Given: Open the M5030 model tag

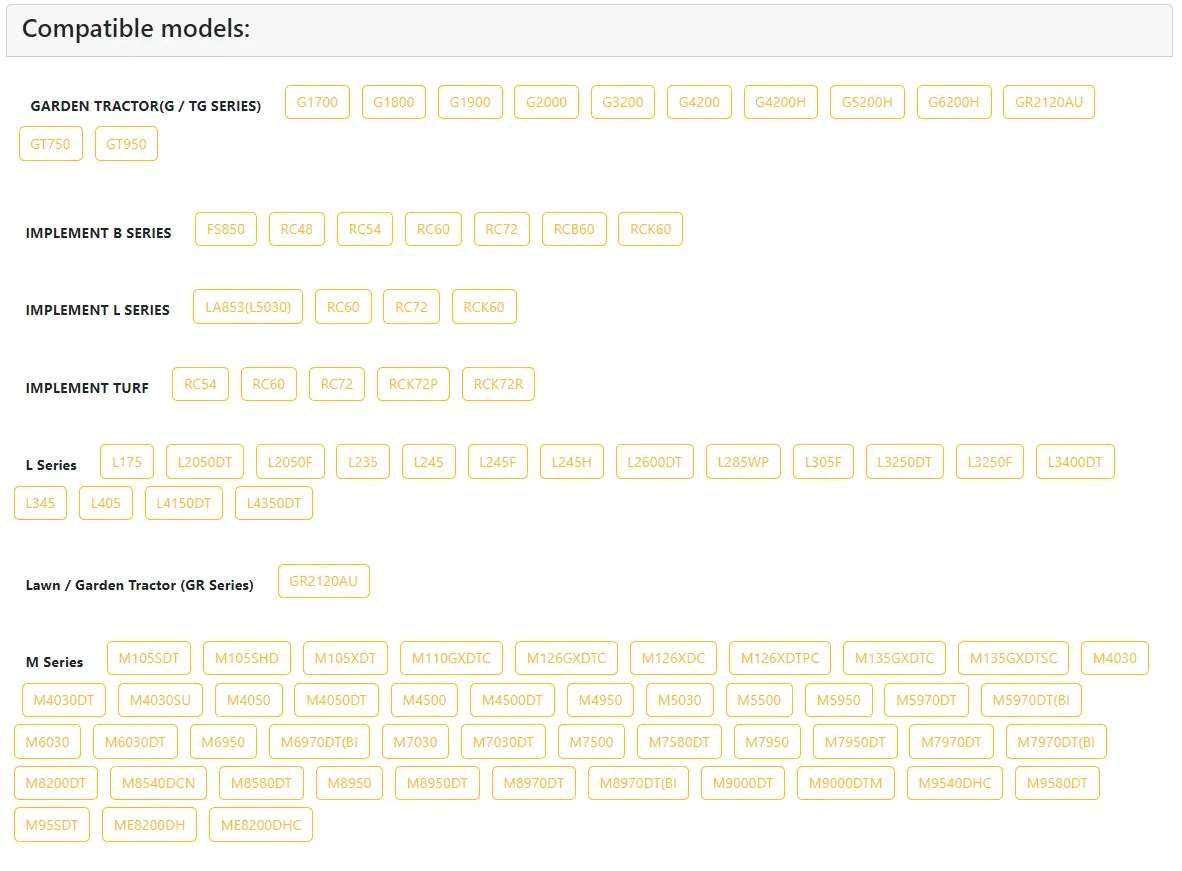Looking at the screenshot, I should tap(679, 701).
